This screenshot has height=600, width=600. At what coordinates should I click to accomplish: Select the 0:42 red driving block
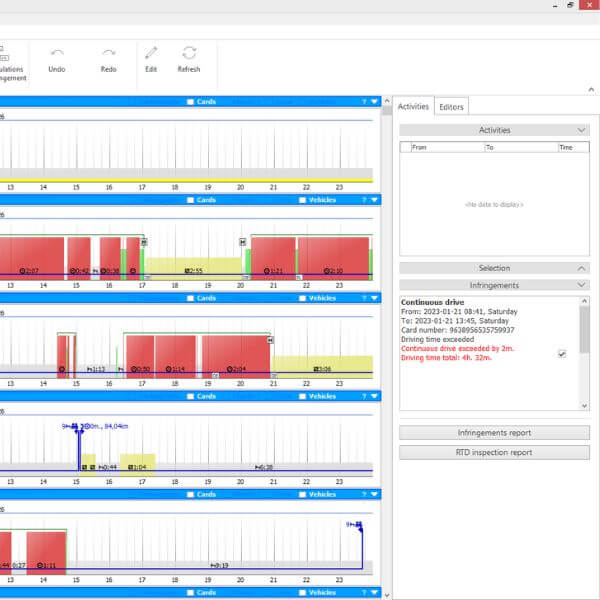point(79,258)
